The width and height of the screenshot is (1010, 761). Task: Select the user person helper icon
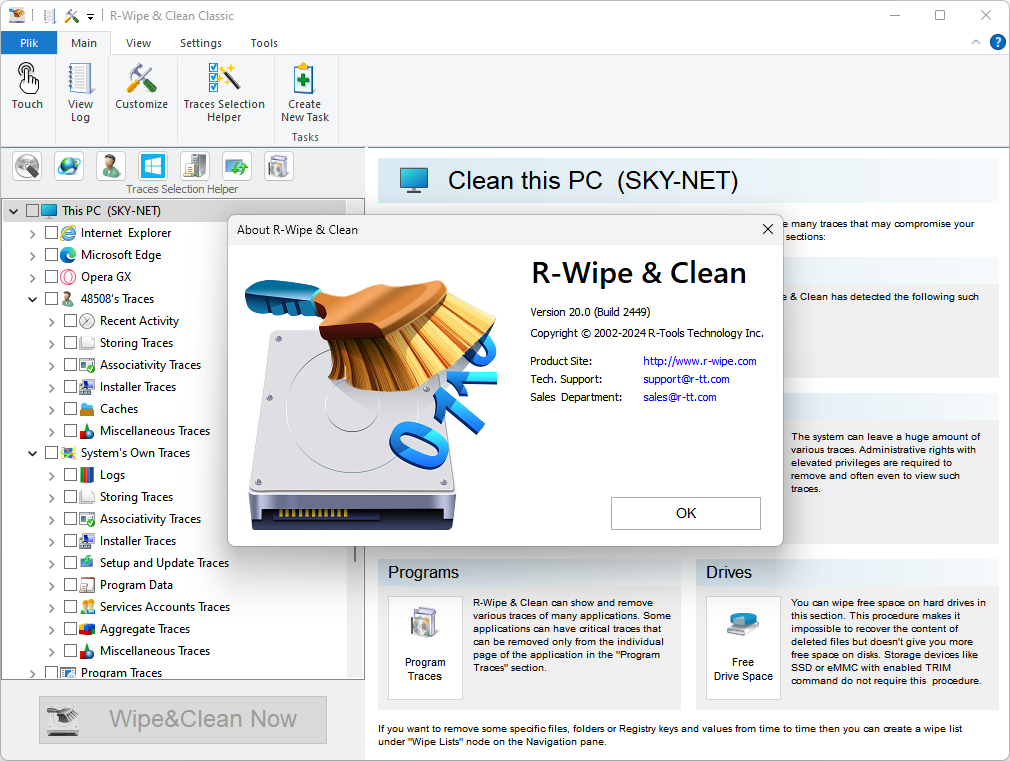pyautogui.click(x=111, y=166)
